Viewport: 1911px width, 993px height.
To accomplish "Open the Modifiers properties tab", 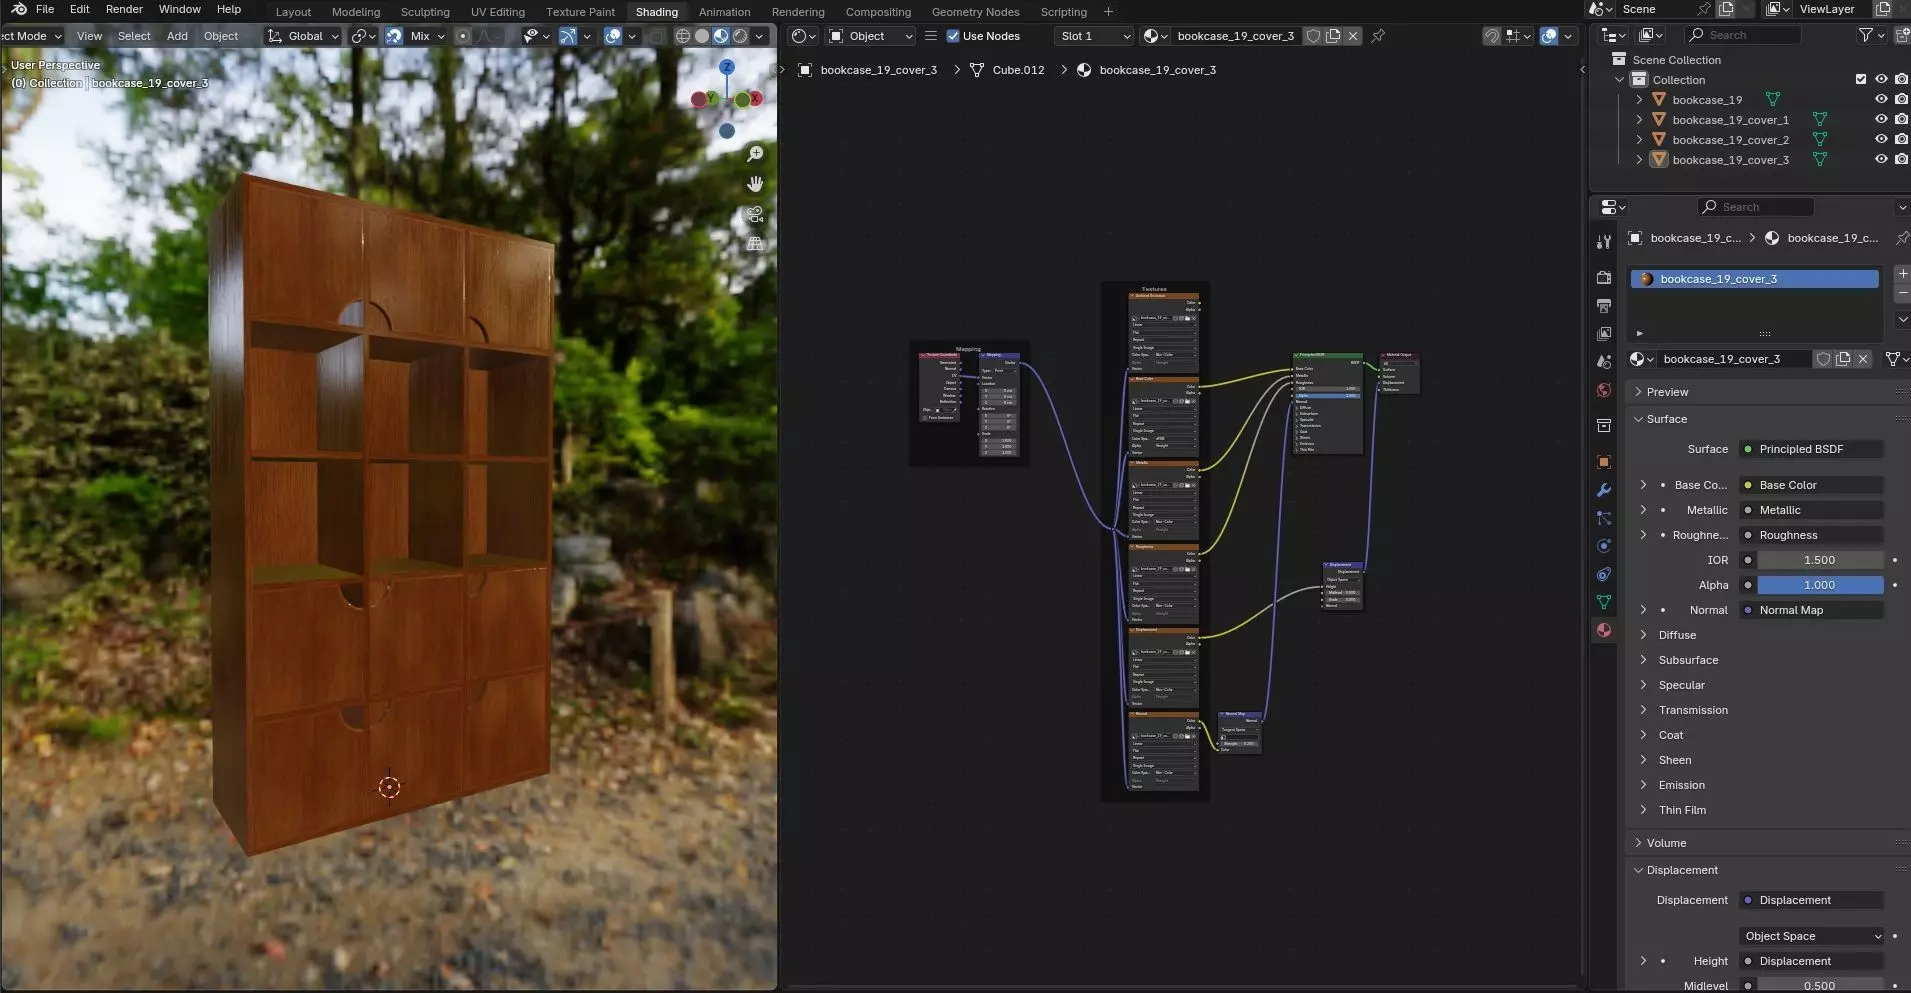I will click(1604, 490).
